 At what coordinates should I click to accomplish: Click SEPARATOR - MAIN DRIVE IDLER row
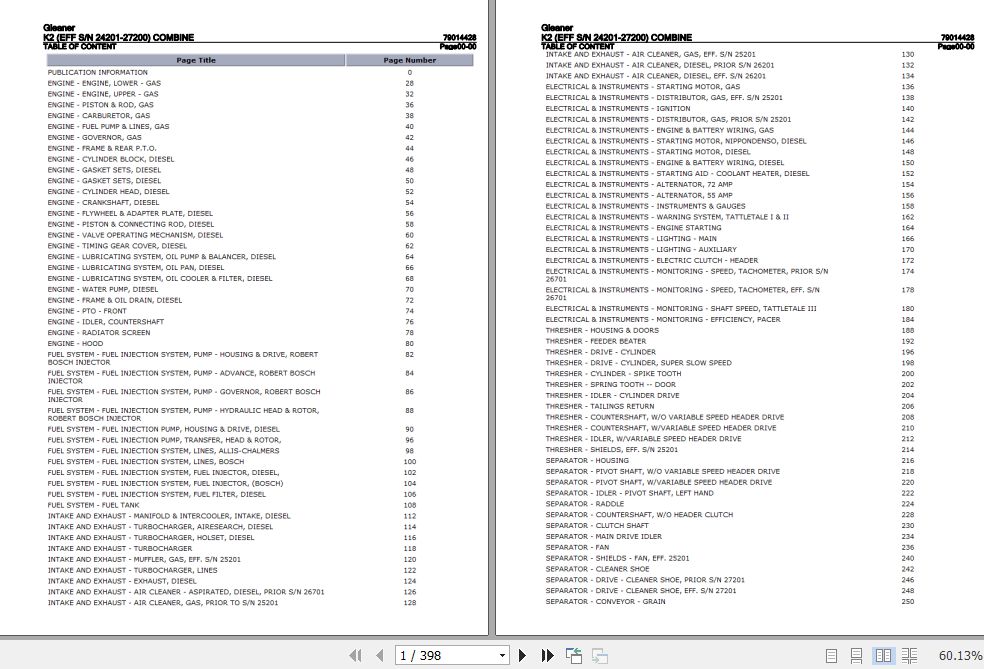pyautogui.click(x=604, y=537)
